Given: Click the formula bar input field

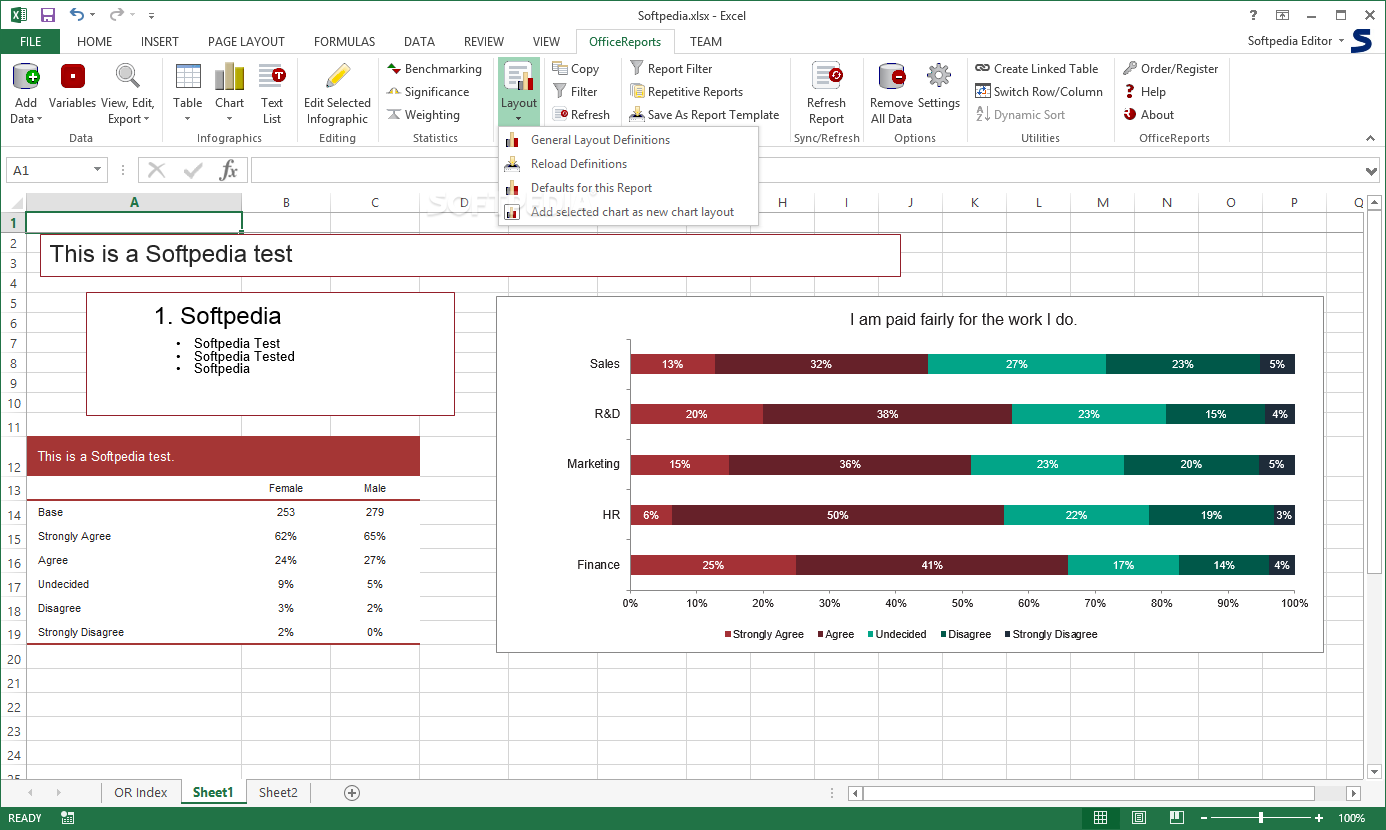Looking at the screenshot, I should (805, 170).
